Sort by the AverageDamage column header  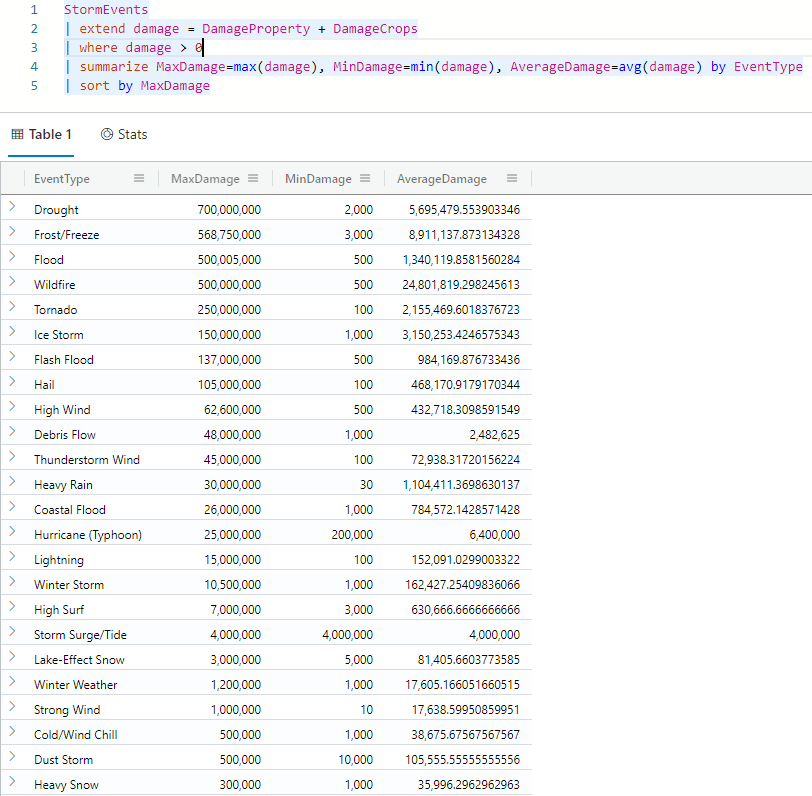click(x=442, y=179)
